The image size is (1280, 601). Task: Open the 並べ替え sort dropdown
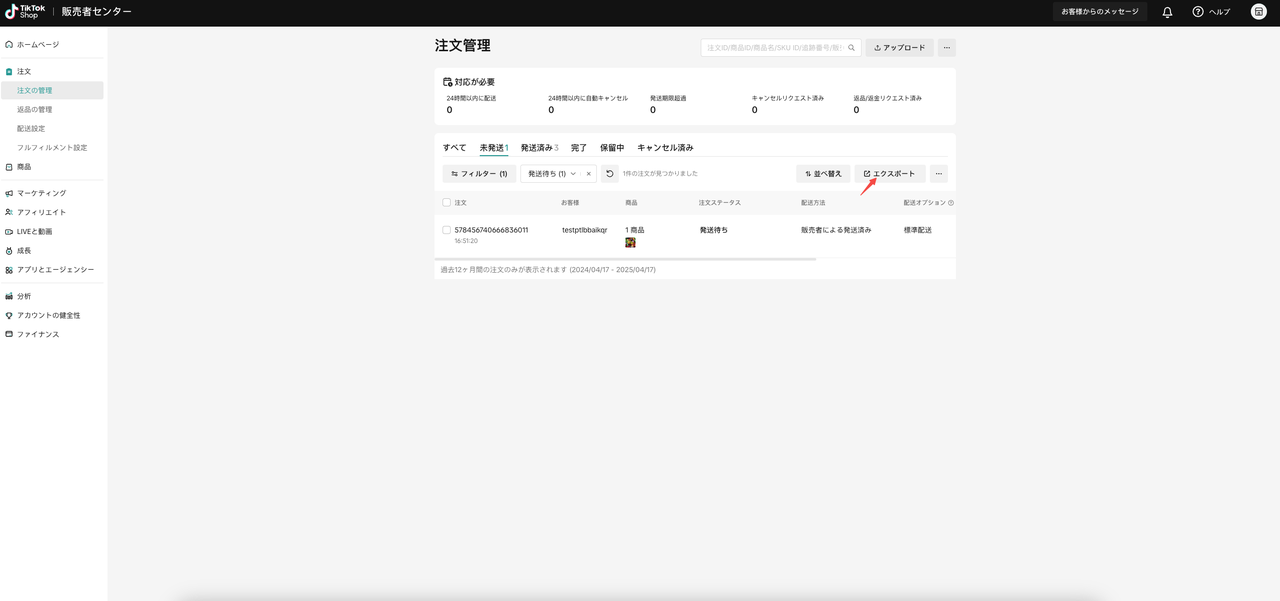823,174
